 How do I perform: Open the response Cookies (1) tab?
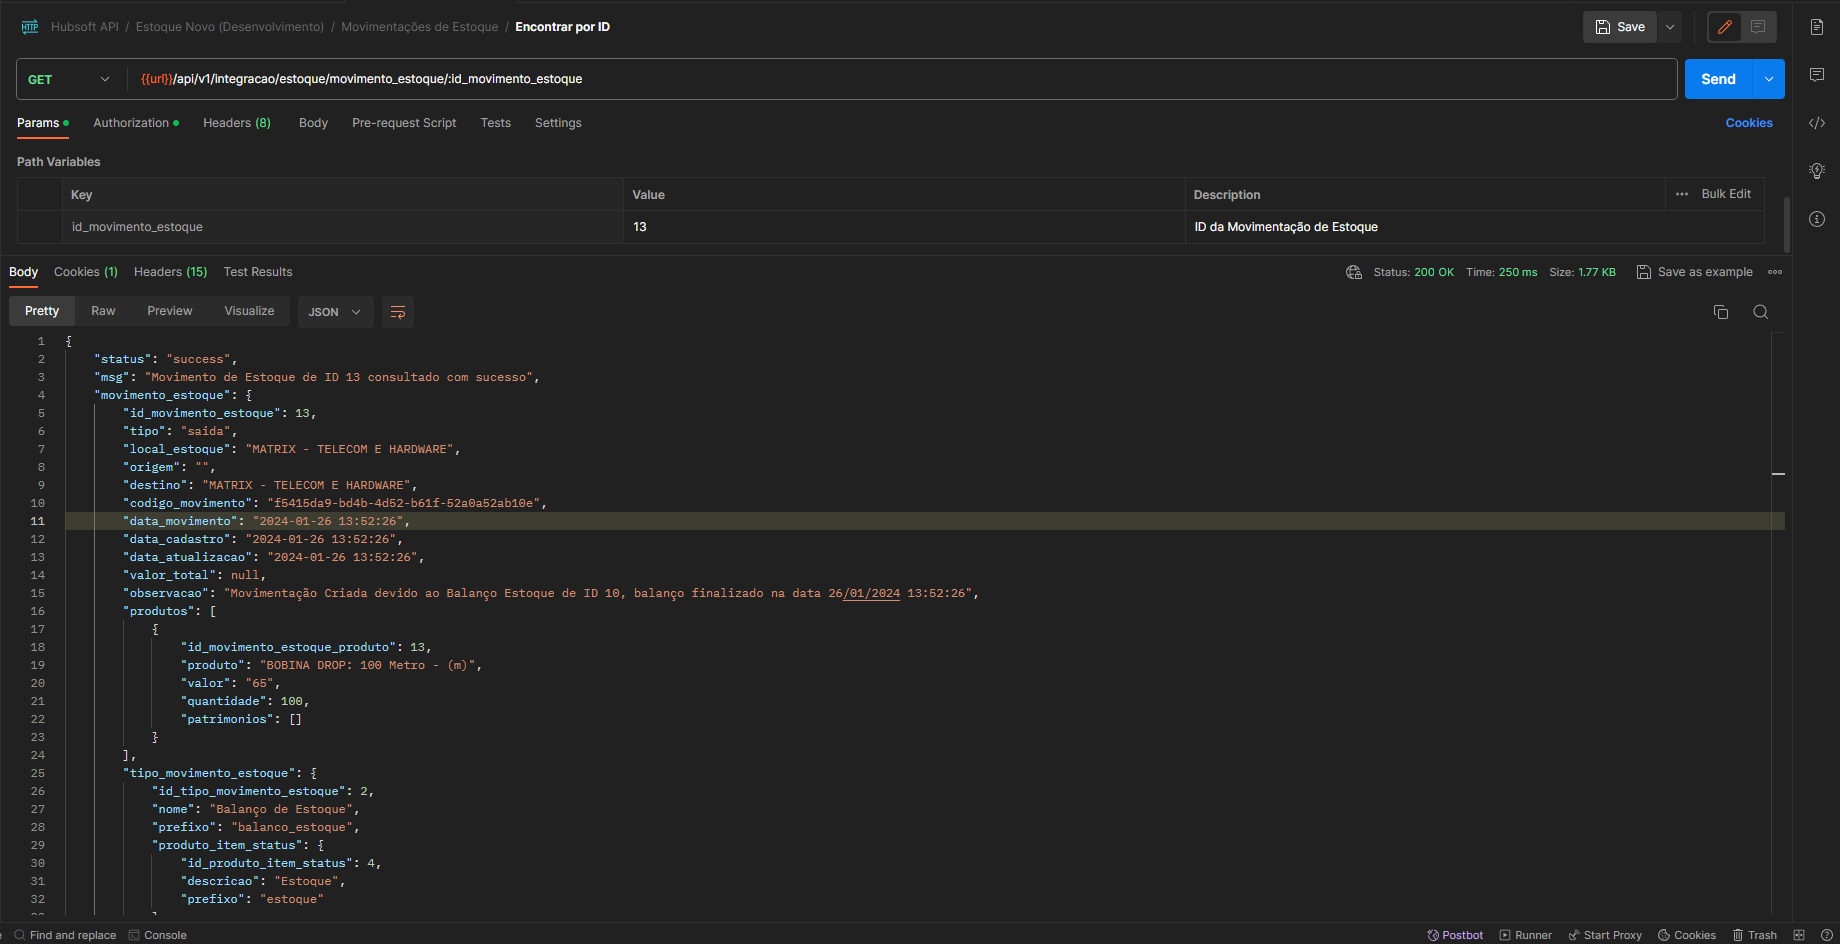(86, 272)
